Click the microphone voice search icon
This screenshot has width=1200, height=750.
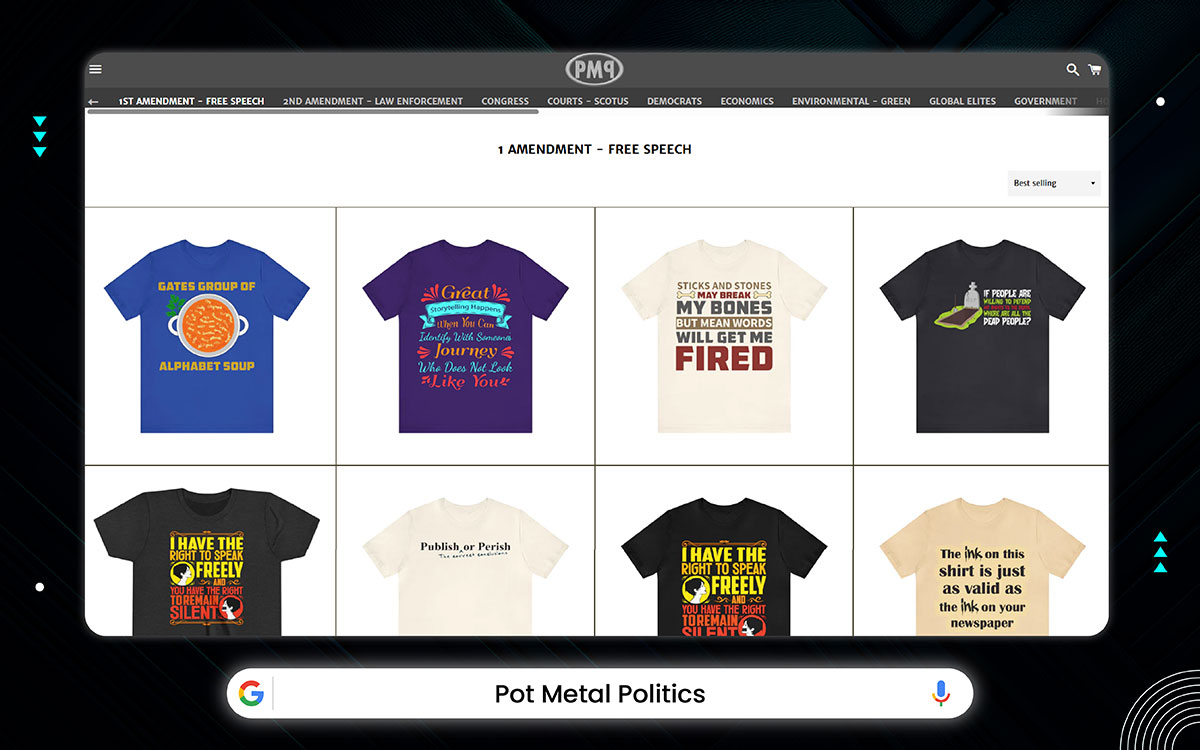[940, 693]
